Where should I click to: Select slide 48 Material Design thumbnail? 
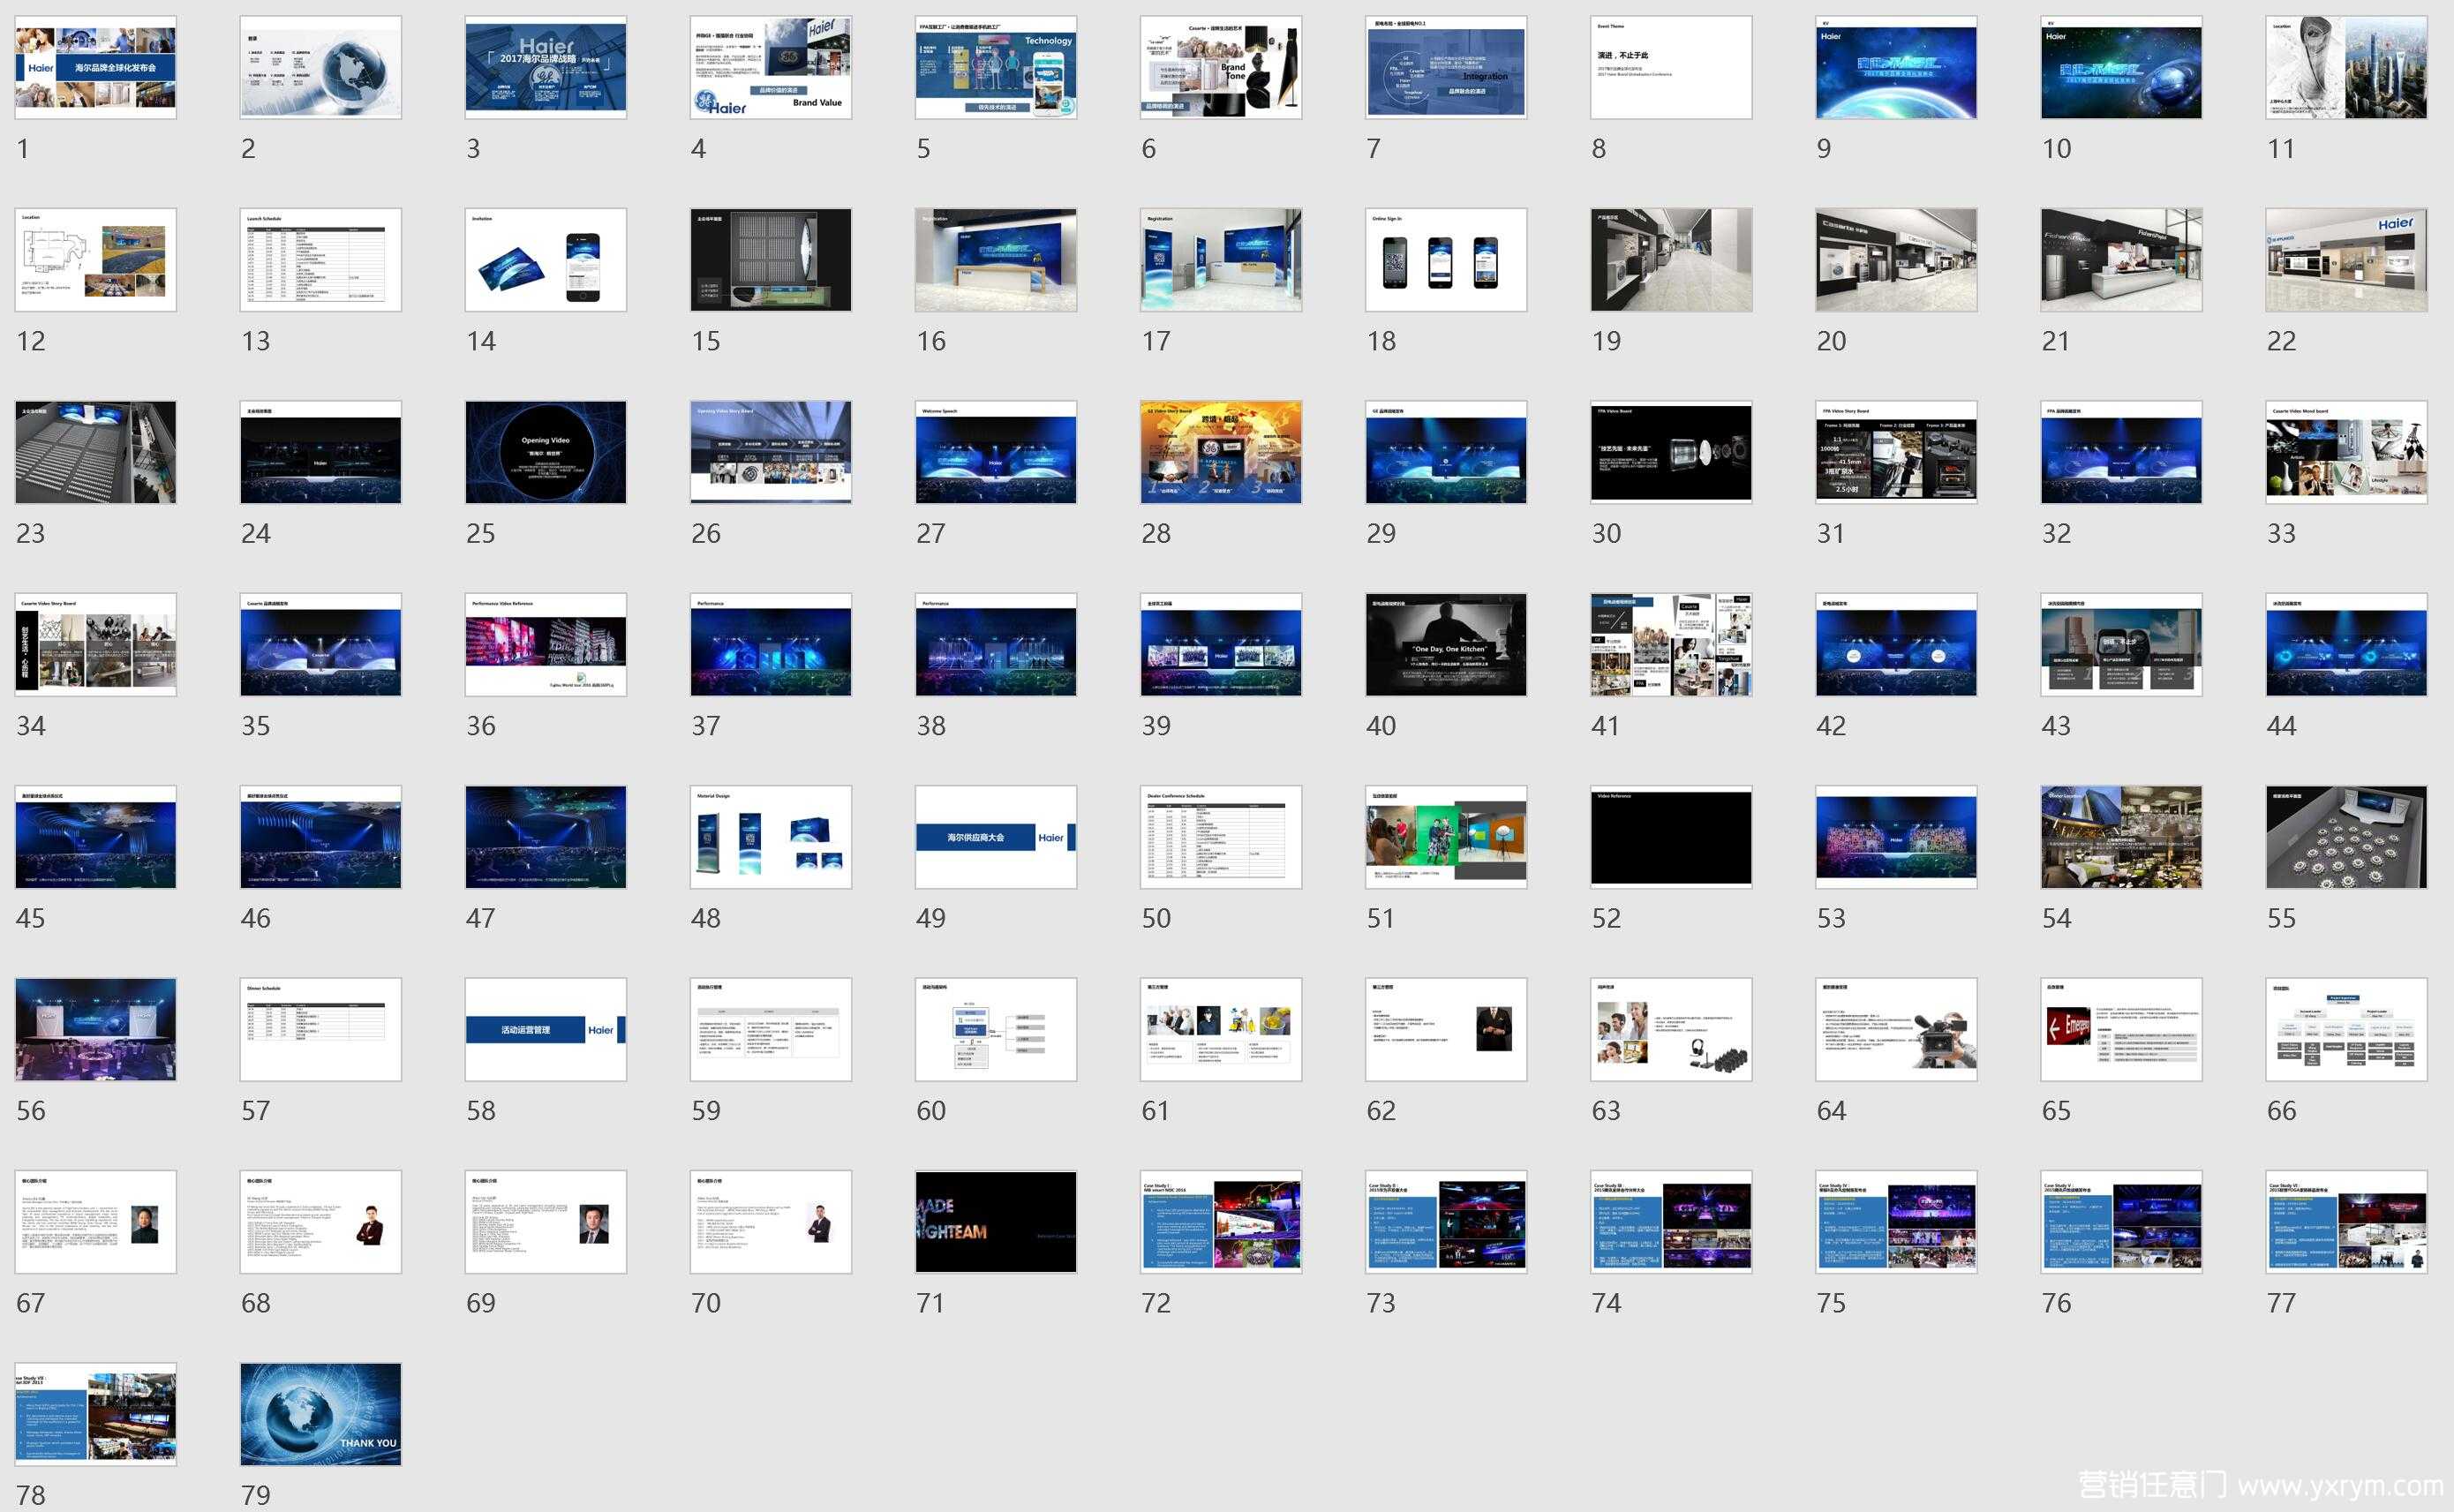pyautogui.click(x=771, y=837)
